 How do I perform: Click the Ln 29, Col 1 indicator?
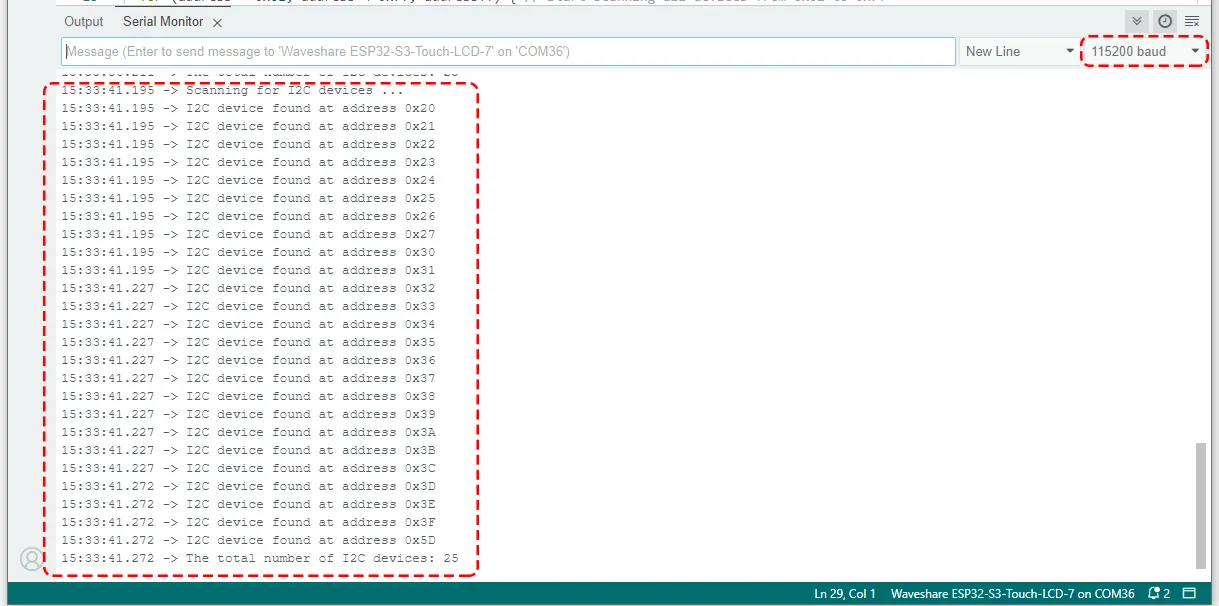[x=845, y=594]
